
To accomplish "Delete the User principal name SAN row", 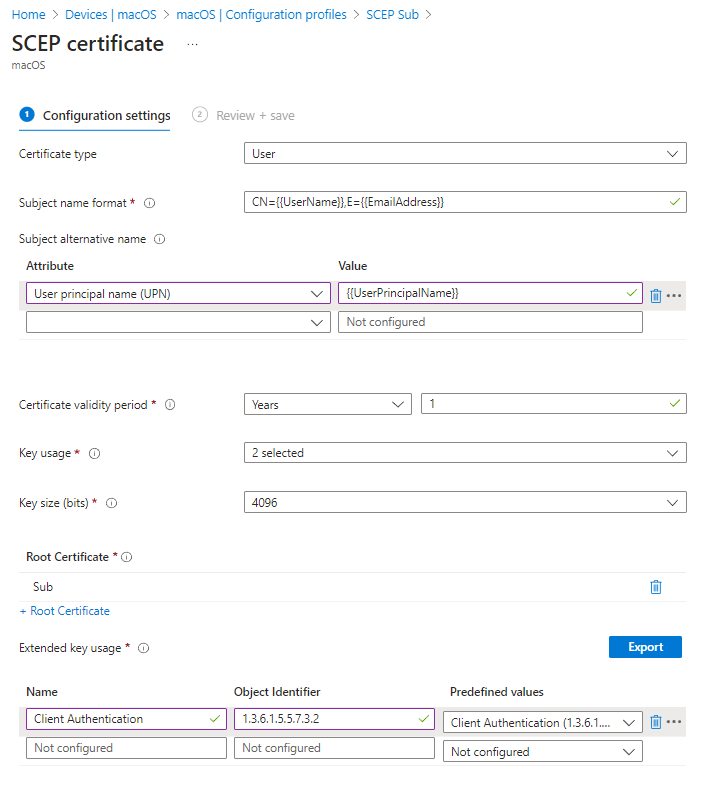I will click(x=656, y=294).
